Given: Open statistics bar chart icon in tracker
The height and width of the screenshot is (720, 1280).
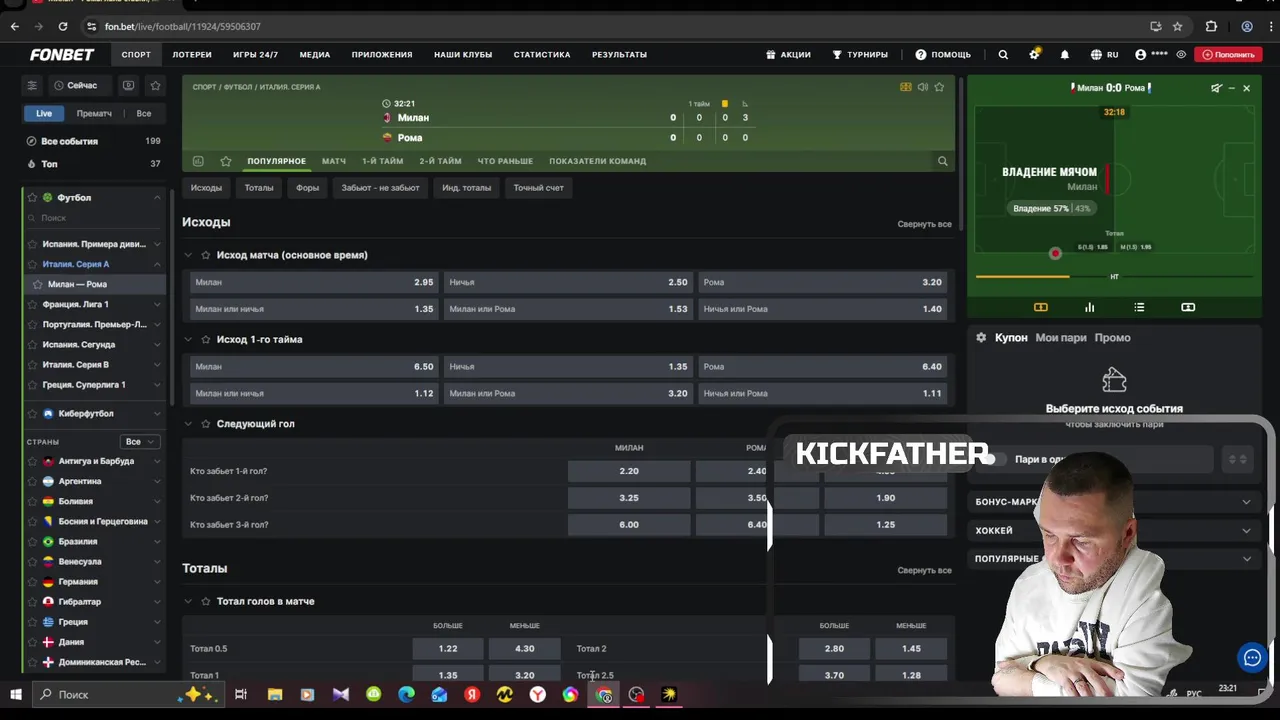Looking at the screenshot, I should point(1090,307).
